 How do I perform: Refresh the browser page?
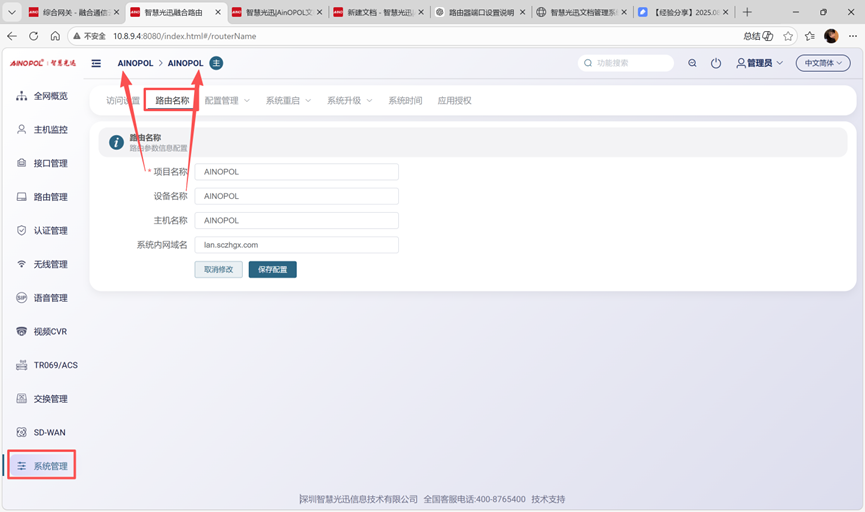tap(33, 36)
